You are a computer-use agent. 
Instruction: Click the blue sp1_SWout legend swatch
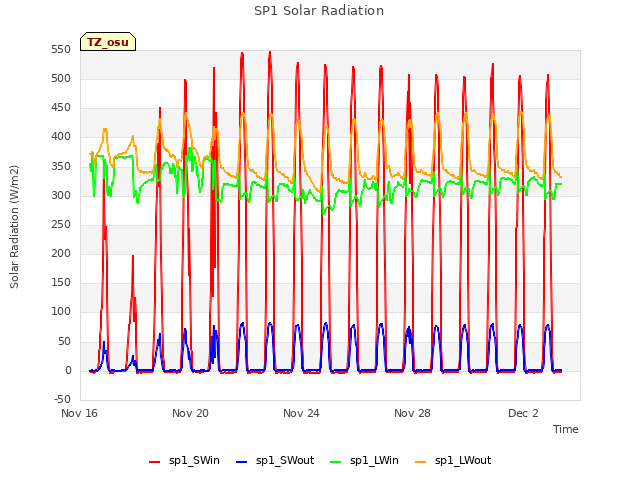[x=242, y=462]
